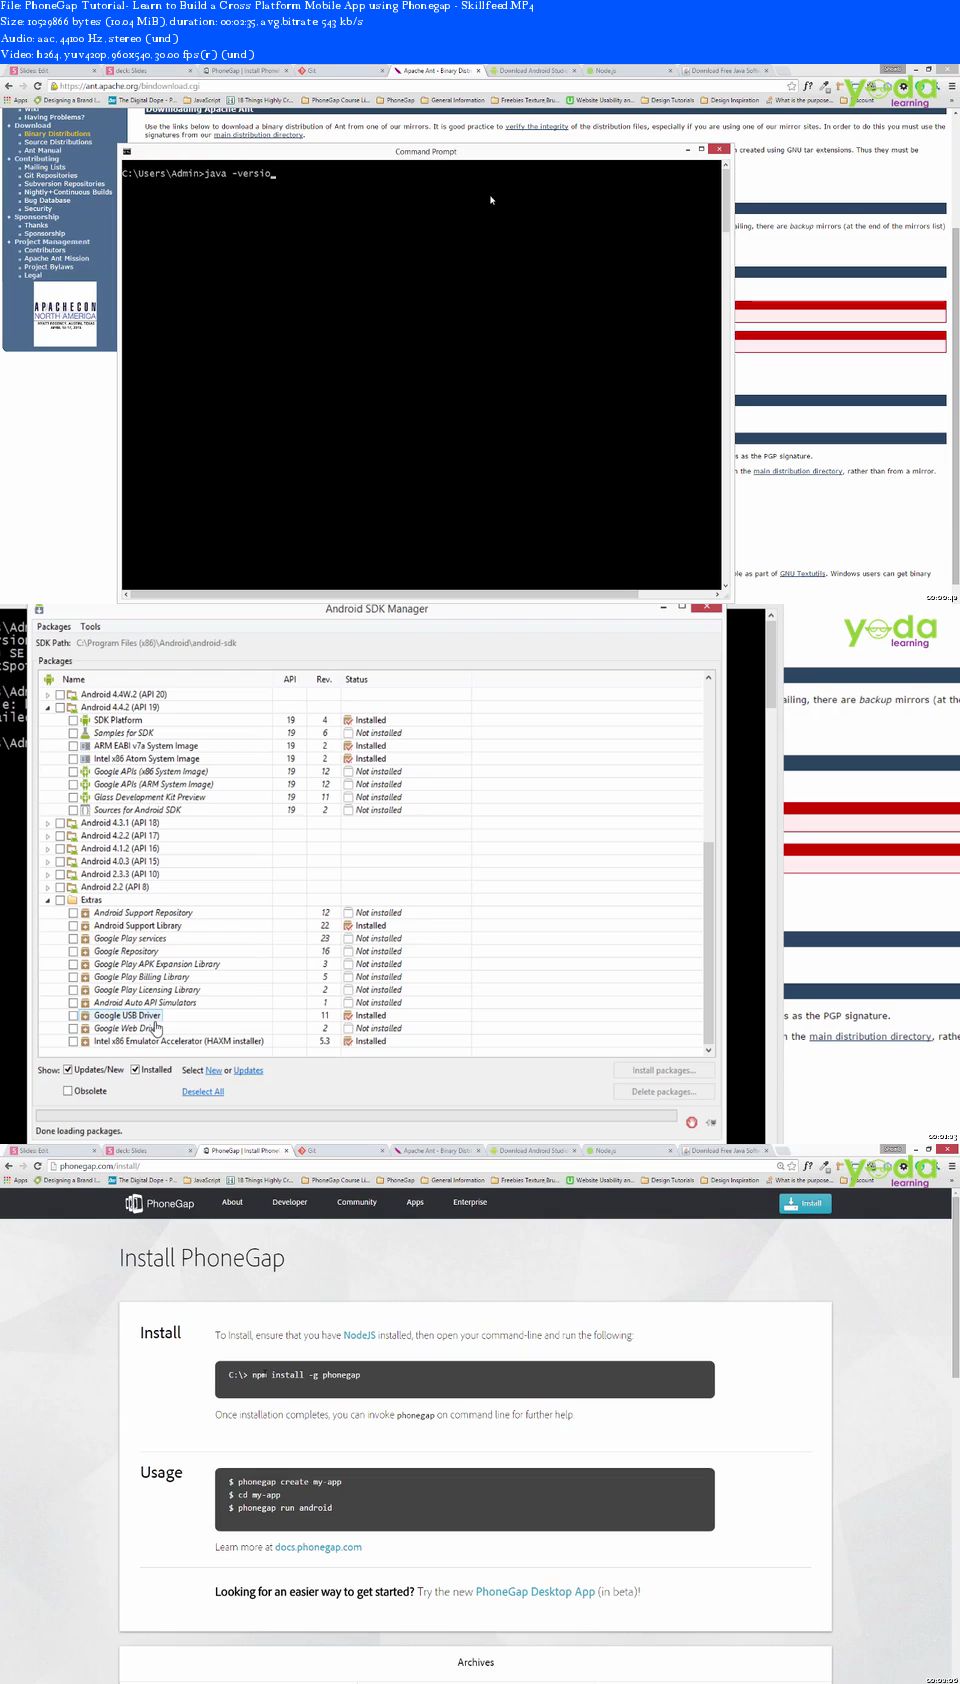Click Samples for SDK flask icon

coord(86,733)
